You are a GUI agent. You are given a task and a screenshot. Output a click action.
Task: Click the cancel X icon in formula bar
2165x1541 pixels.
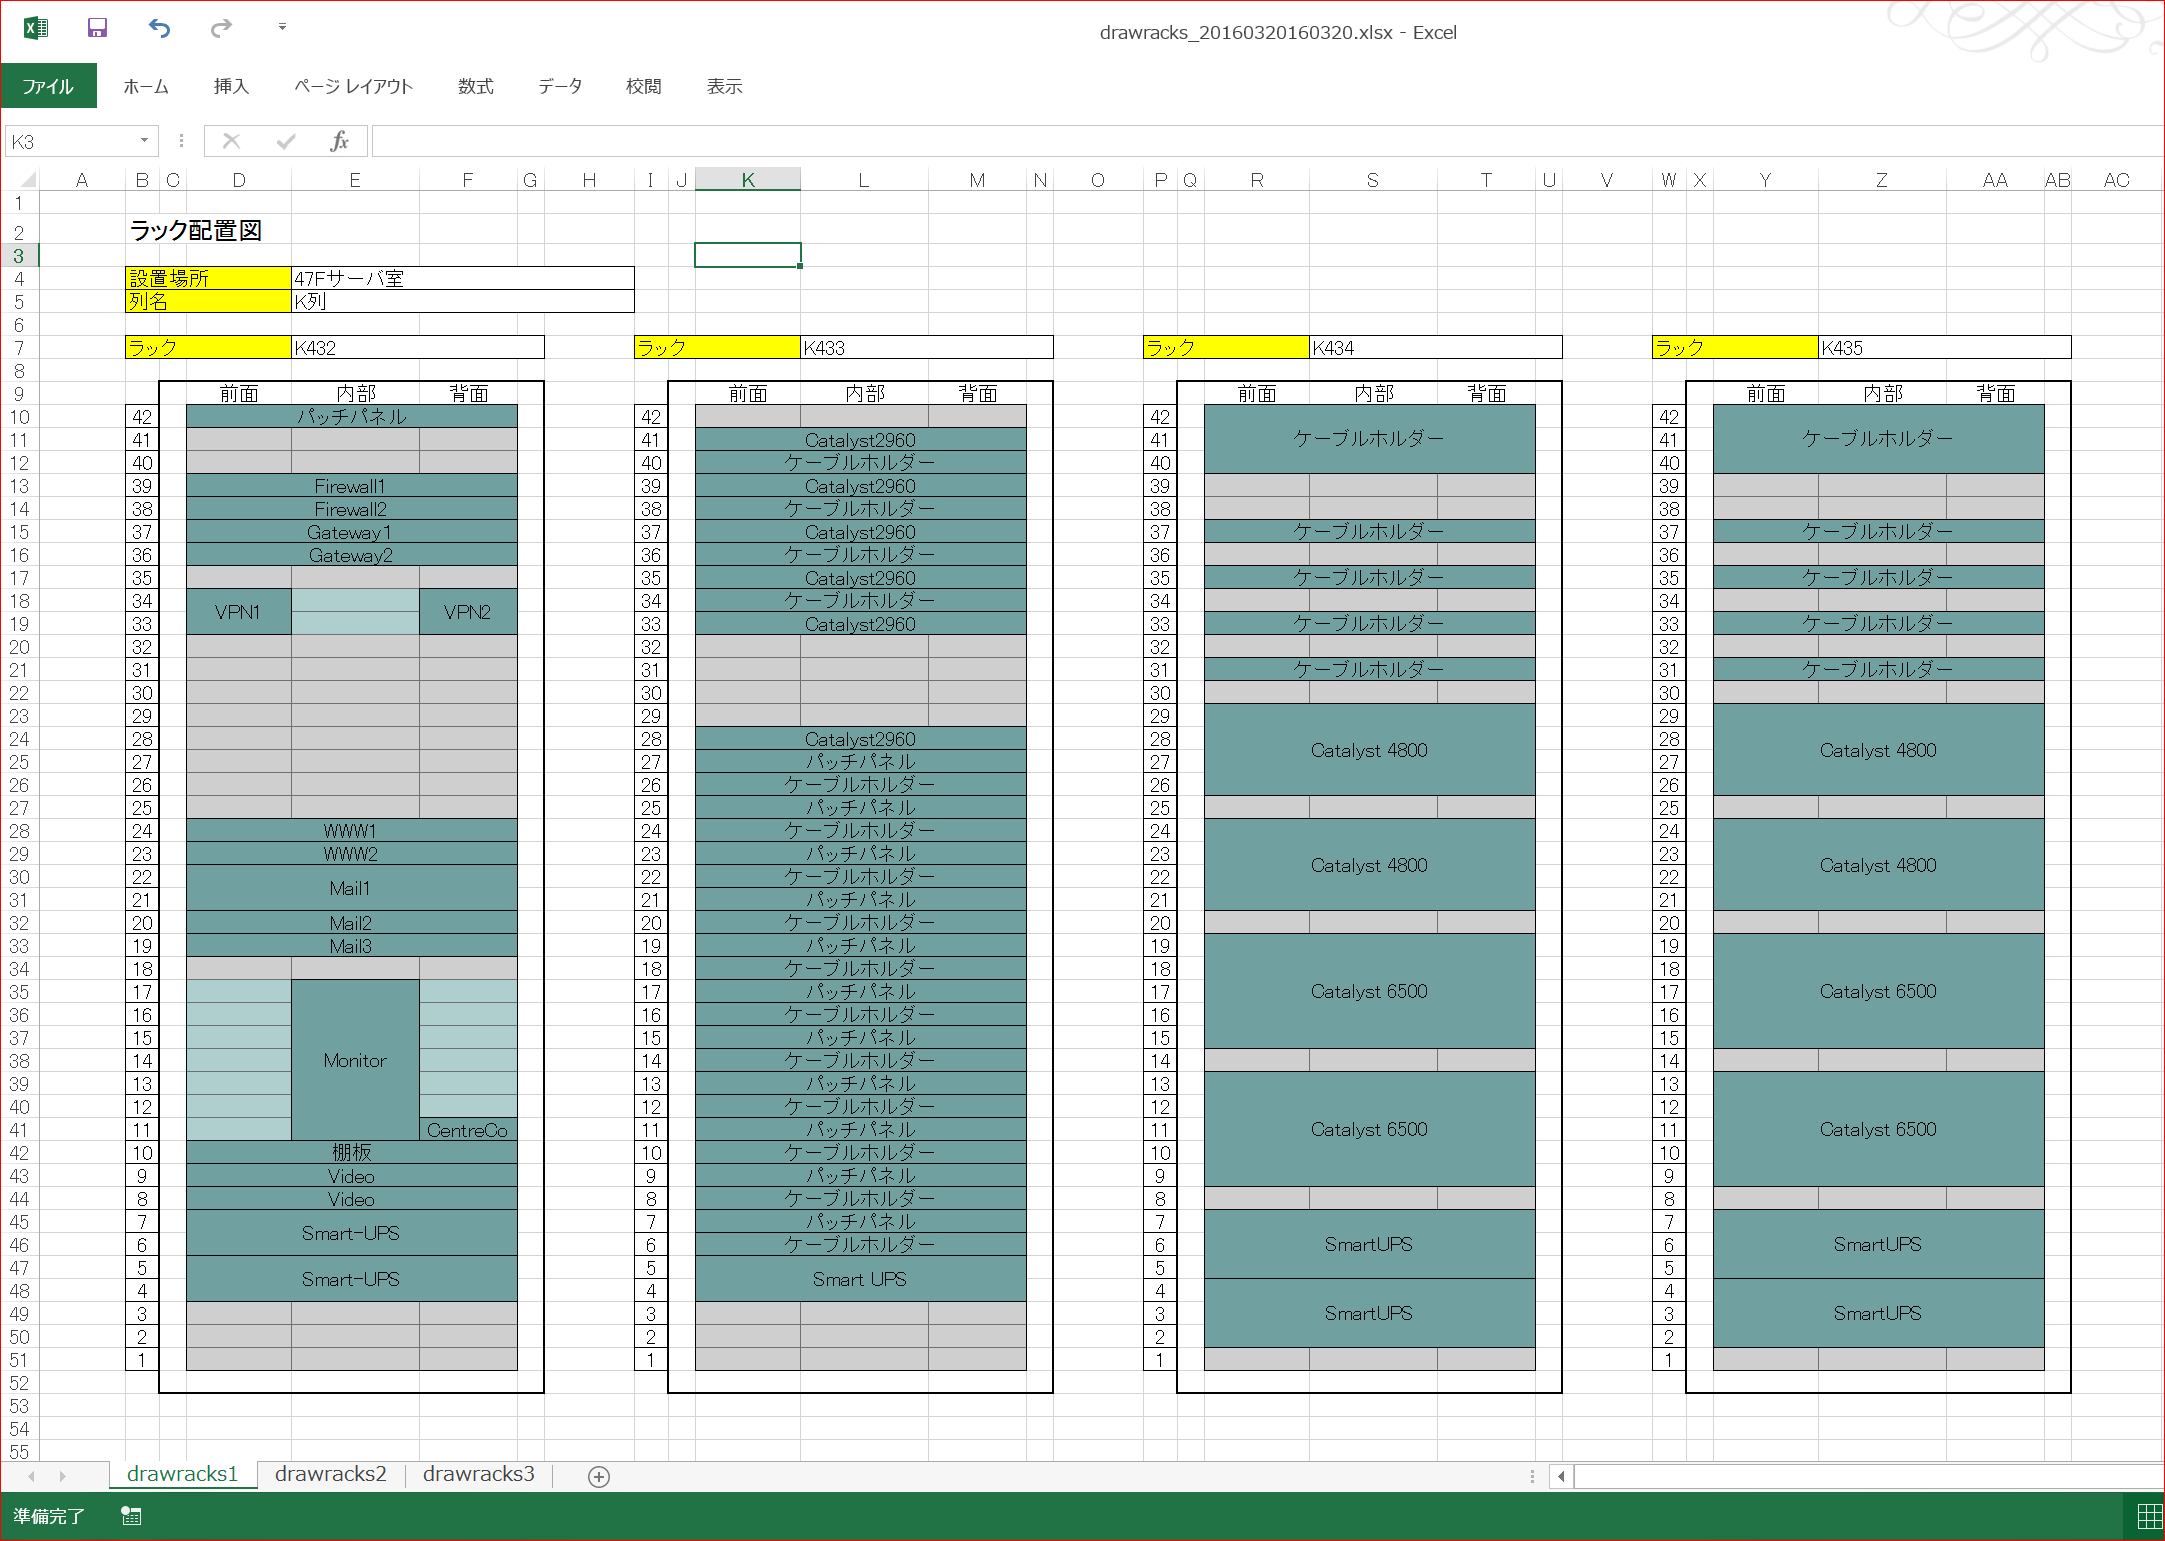coord(231,141)
